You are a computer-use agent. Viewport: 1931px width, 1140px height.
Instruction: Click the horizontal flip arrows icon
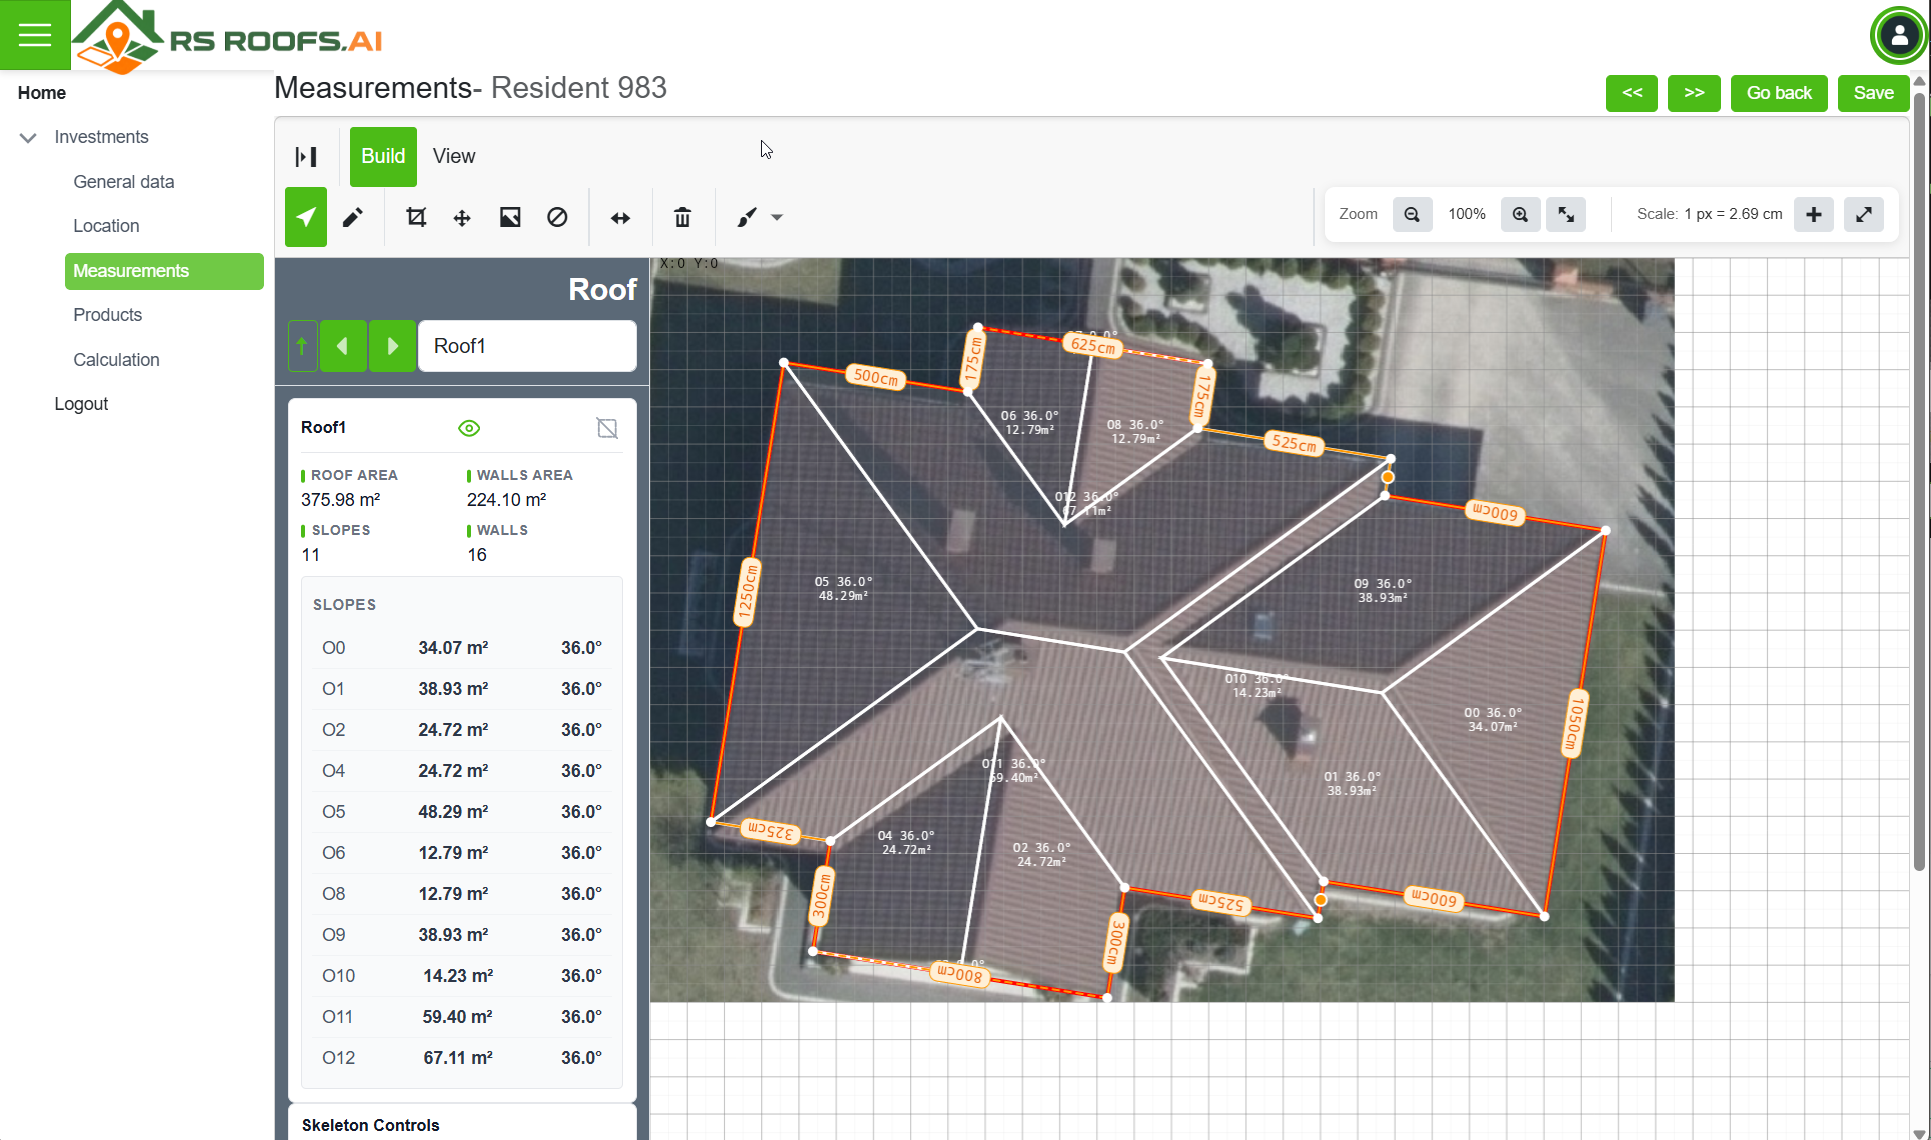pos(620,217)
